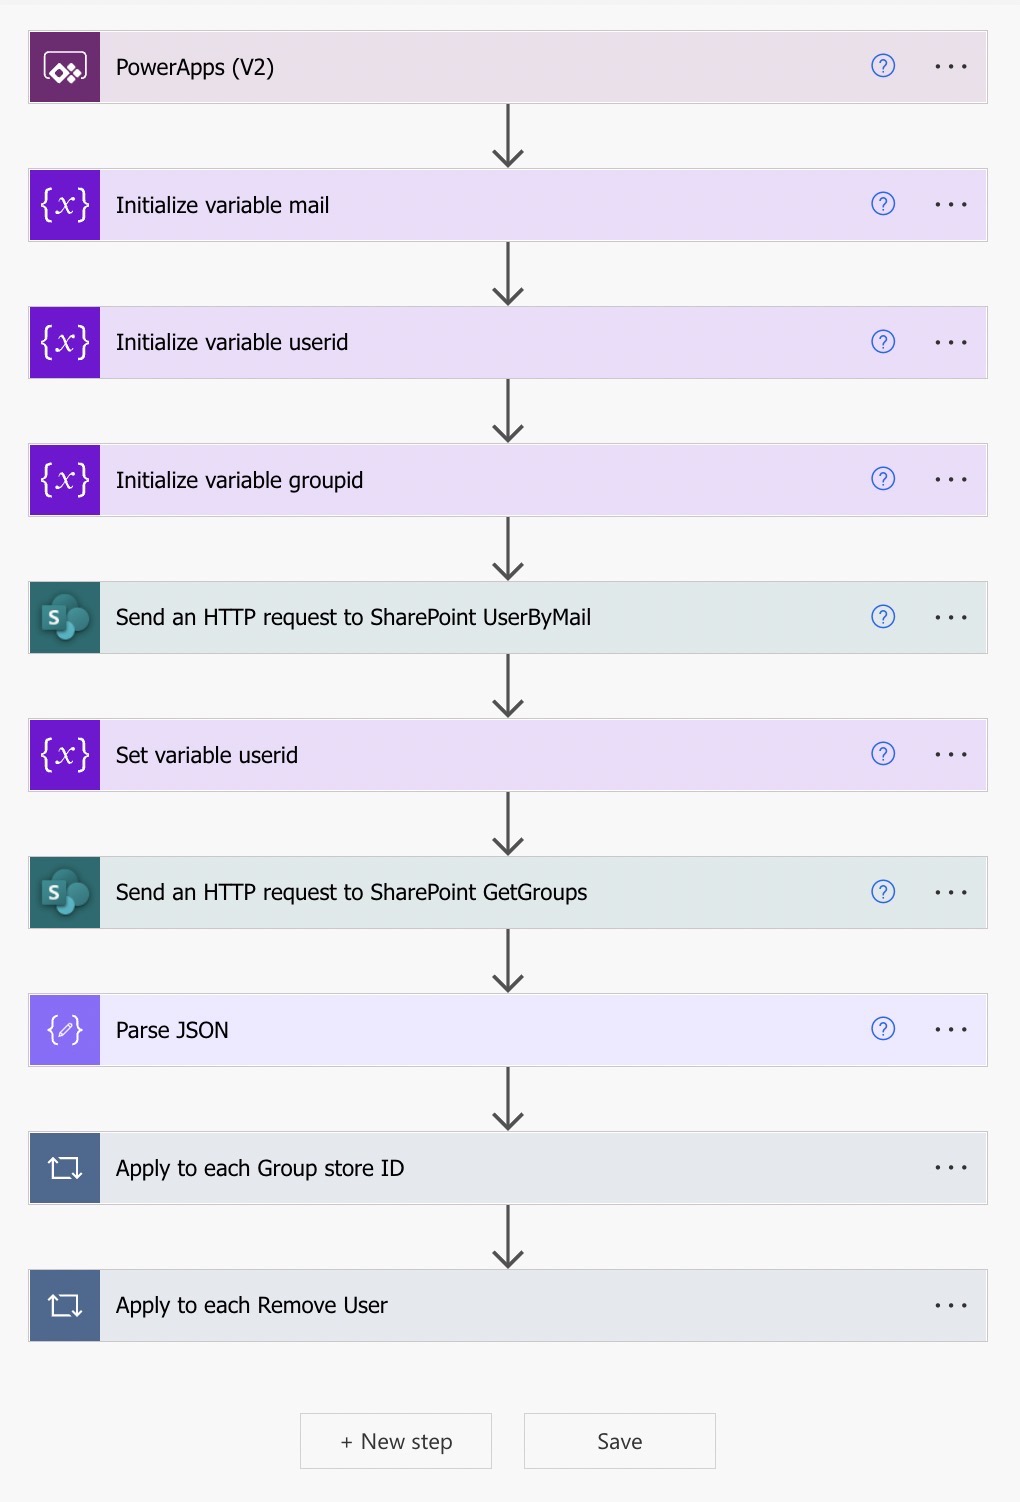This screenshot has height=1502, width=1020.
Task: Click the SharePoint icon on GetGroups request
Action: pyautogui.click(x=64, y=892)
